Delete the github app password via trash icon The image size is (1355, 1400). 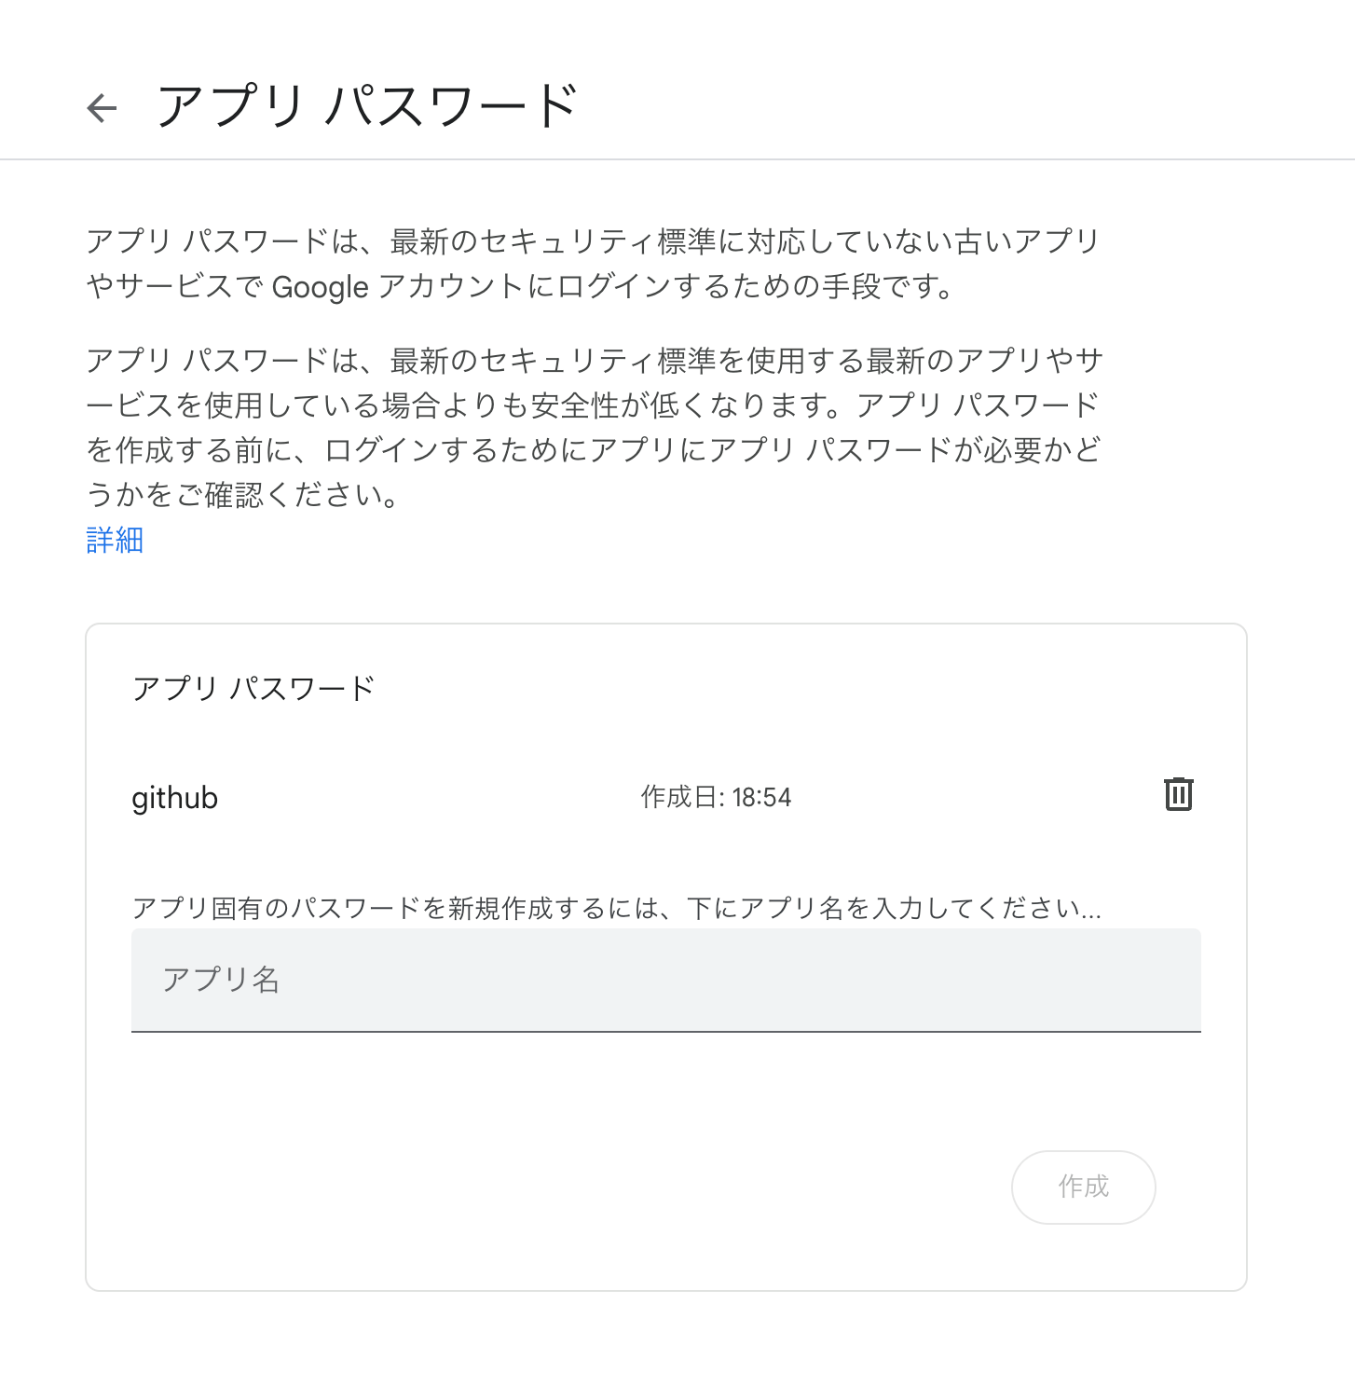pyautogui.click(x=1178, y=794)
